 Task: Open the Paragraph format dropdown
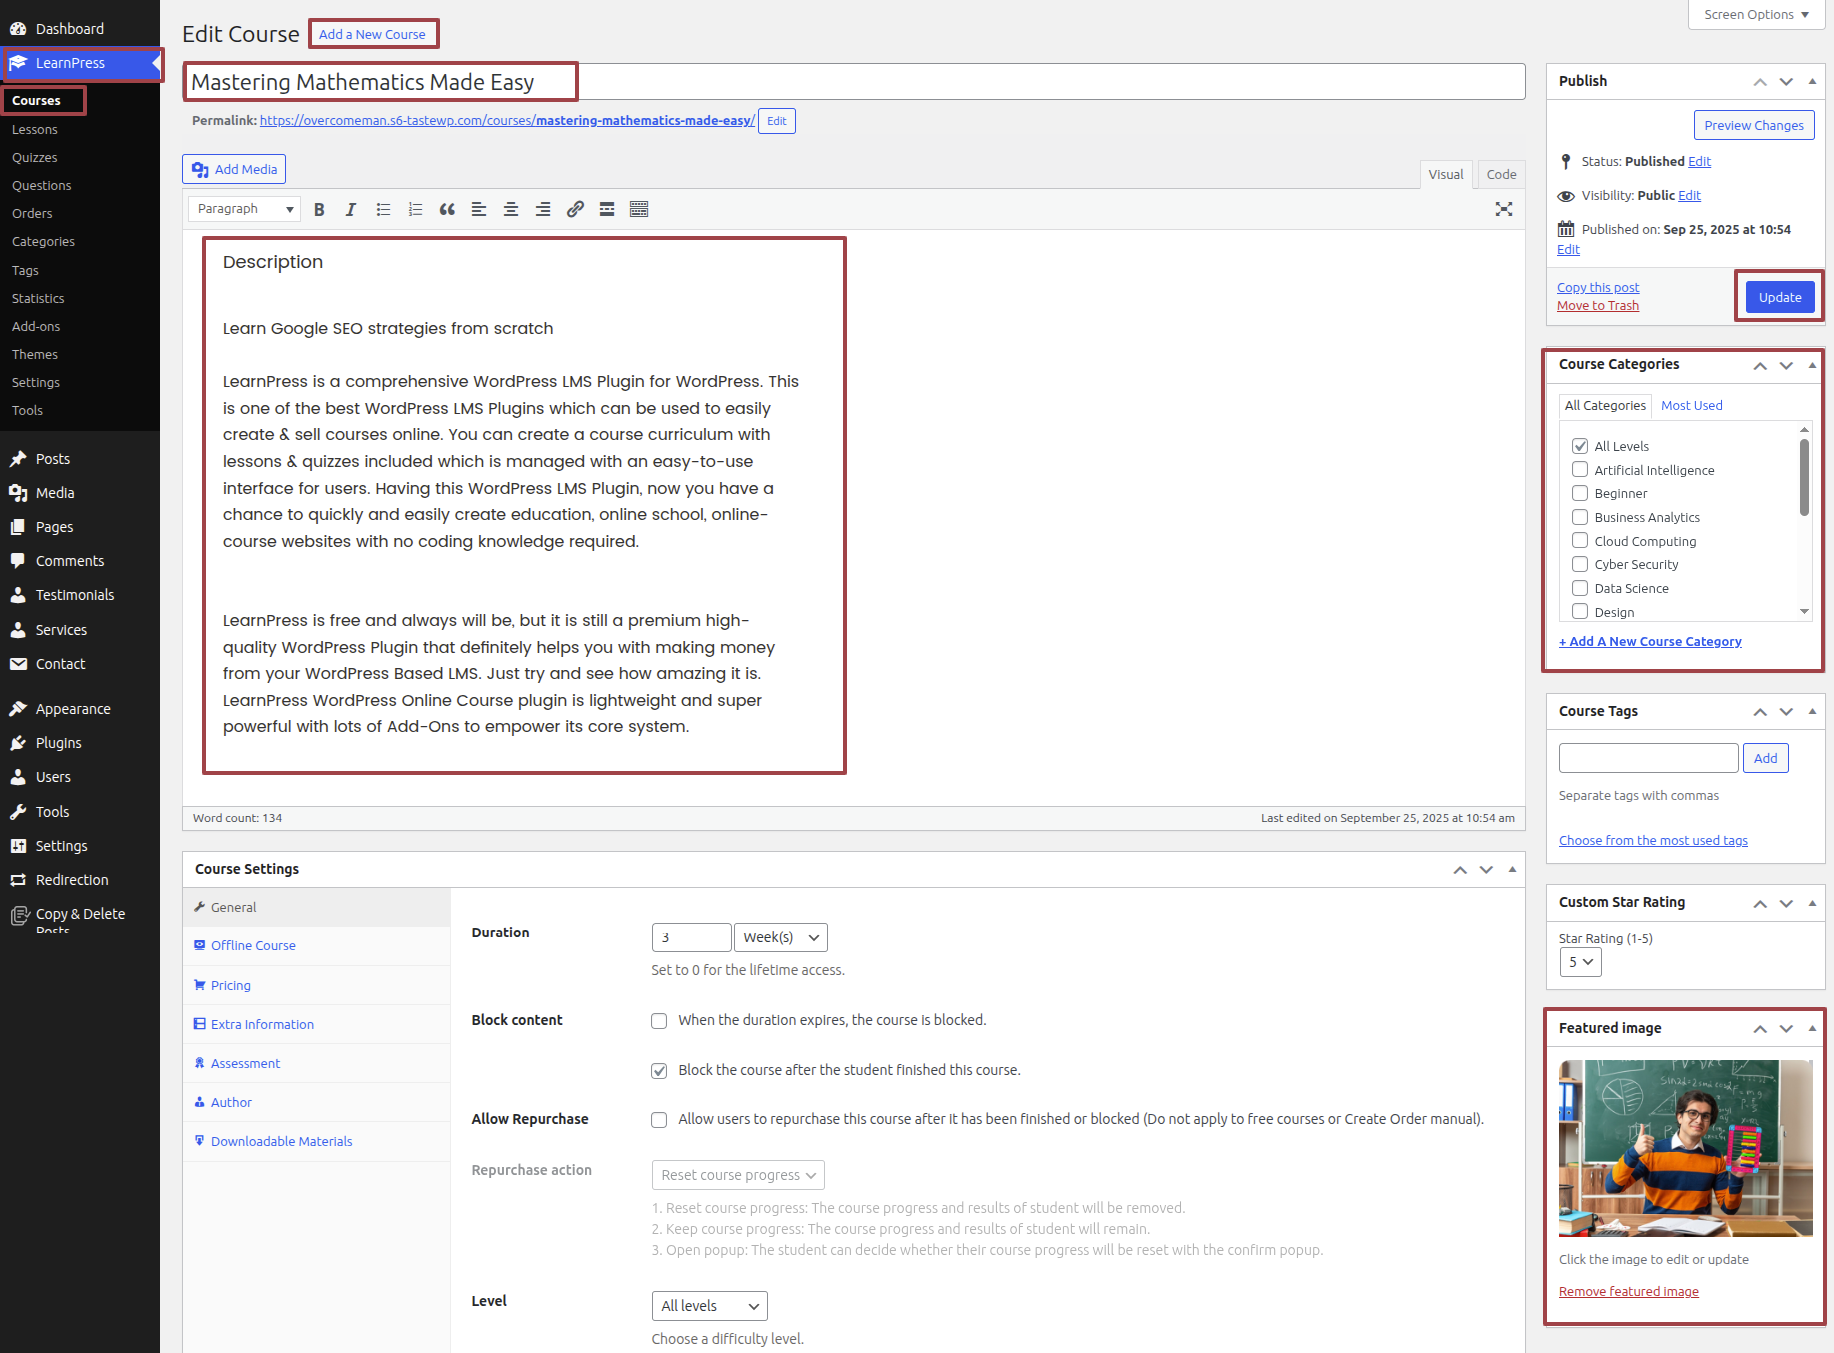click(245, 209)
